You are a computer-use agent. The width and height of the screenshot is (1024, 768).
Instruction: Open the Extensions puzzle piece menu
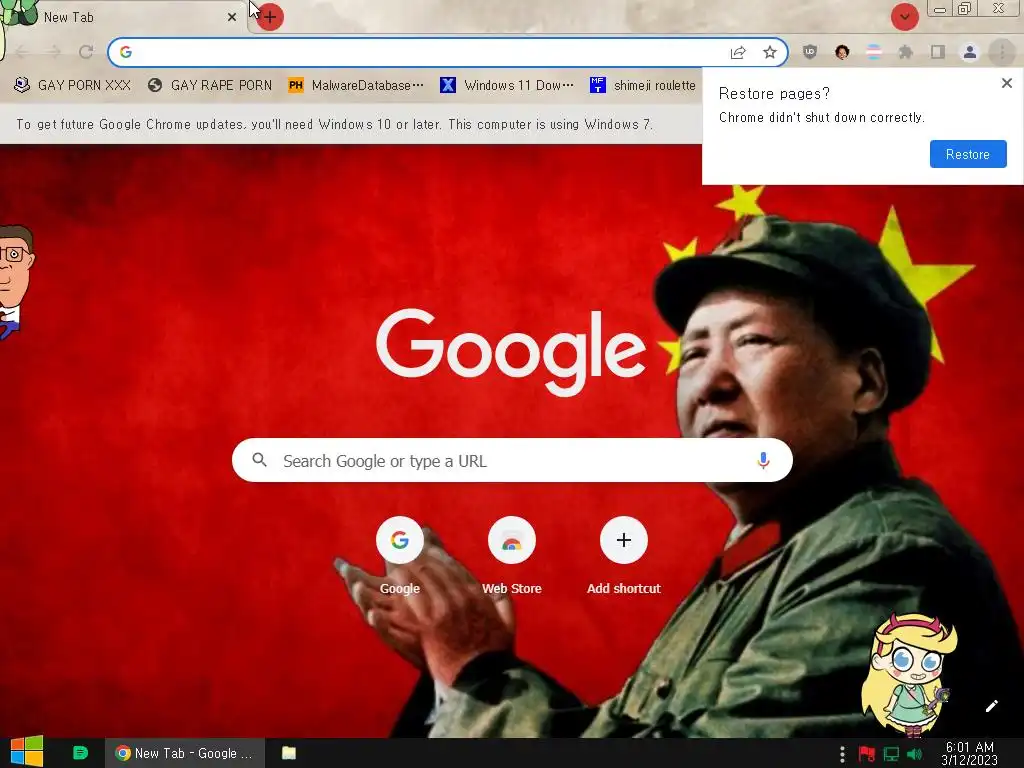tap(906, 52)
